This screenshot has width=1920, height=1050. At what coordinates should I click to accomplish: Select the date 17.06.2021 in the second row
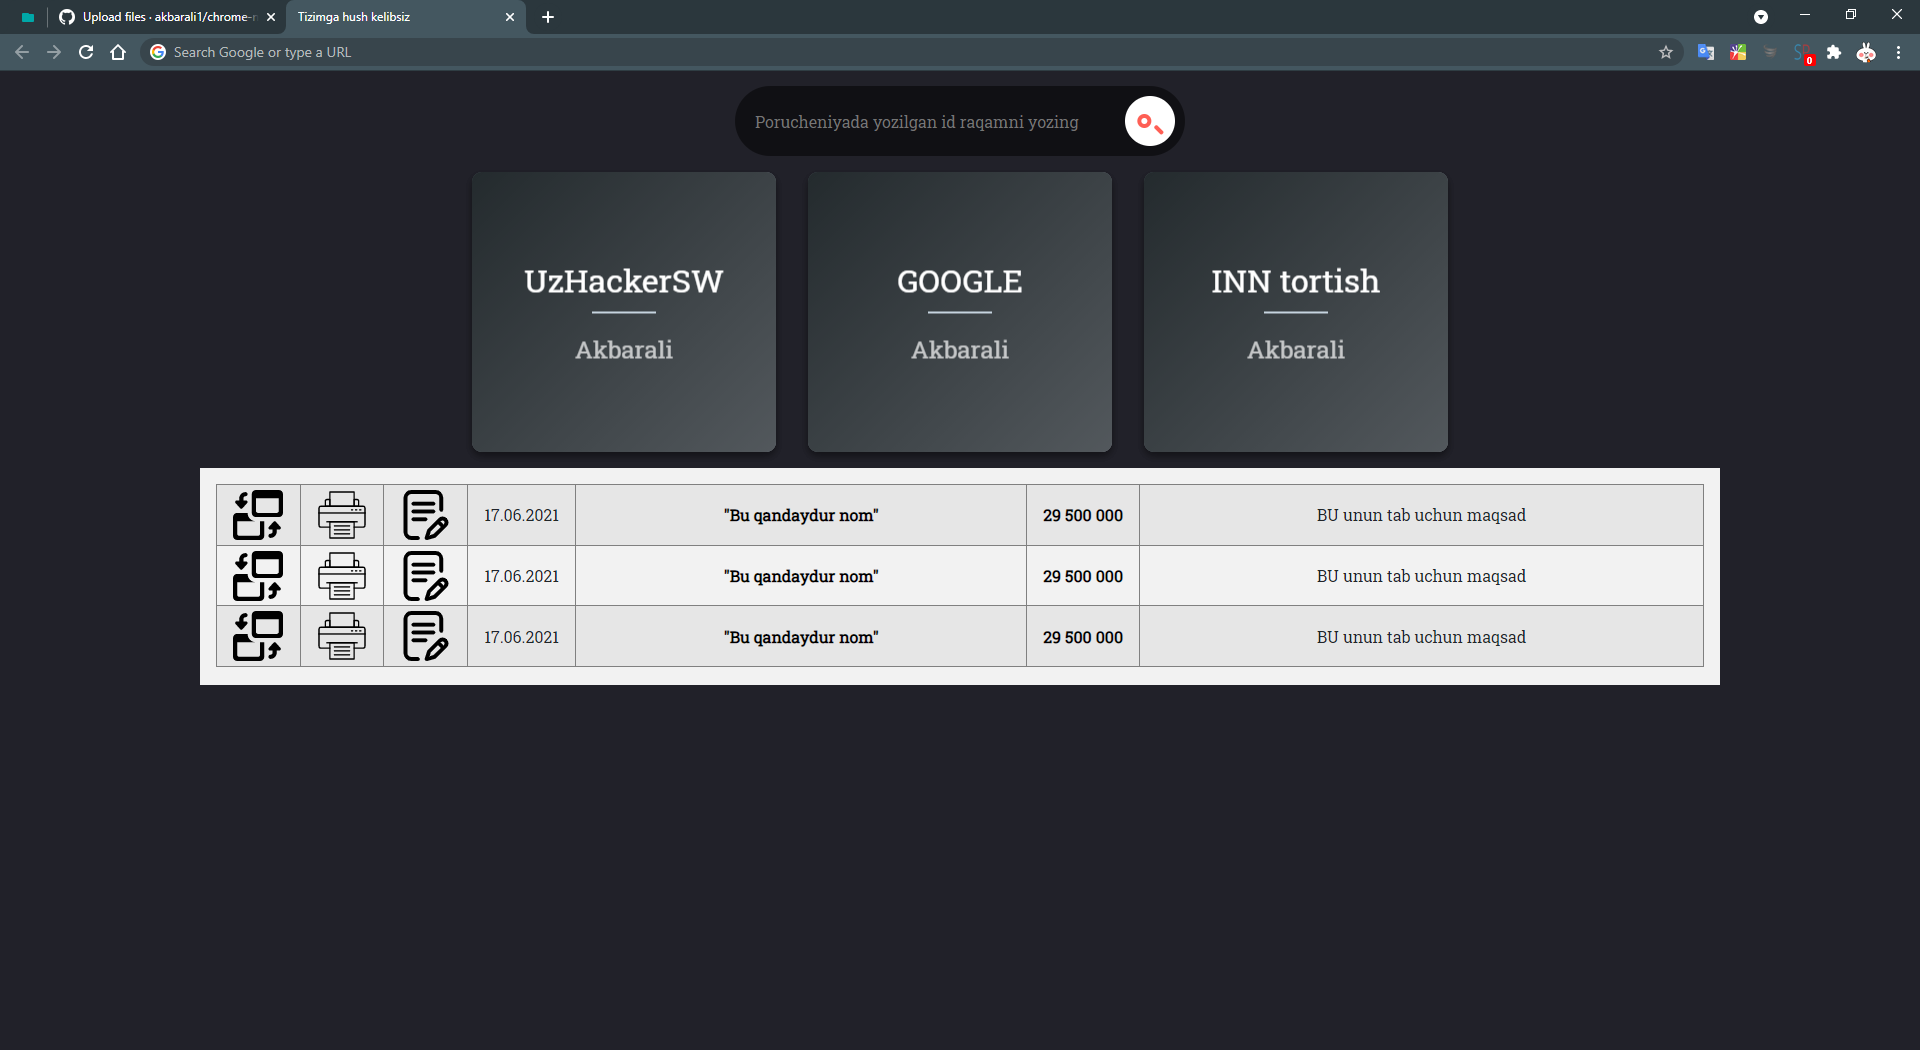point(521,576)
